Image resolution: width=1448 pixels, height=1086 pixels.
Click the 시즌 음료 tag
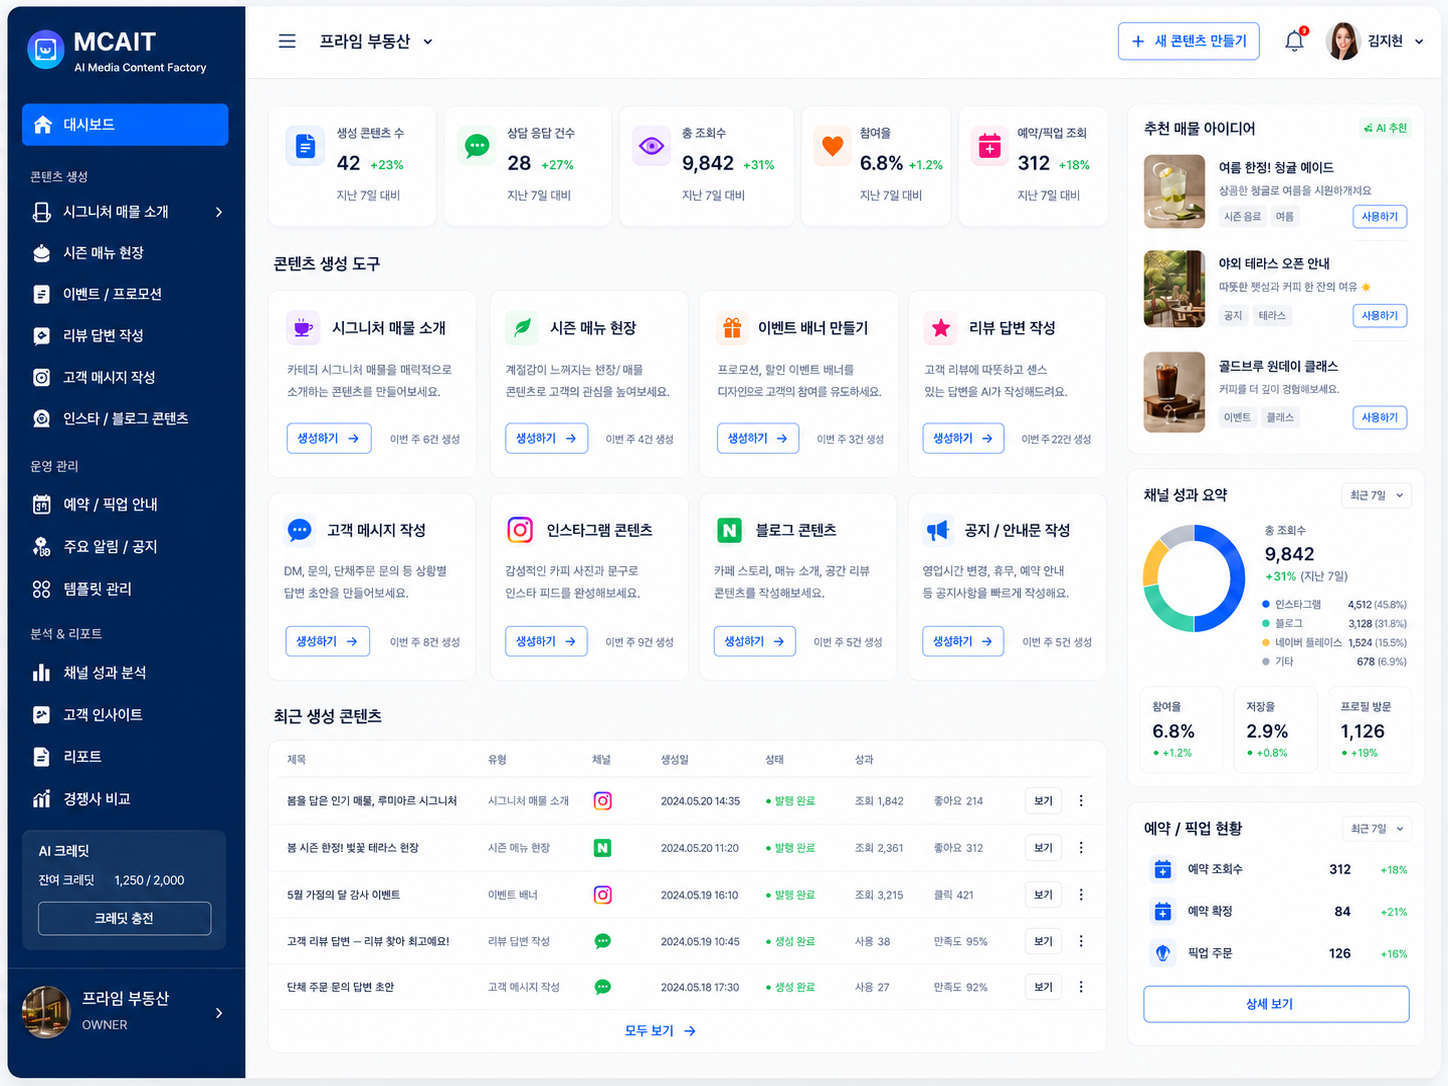(1243, 216)
